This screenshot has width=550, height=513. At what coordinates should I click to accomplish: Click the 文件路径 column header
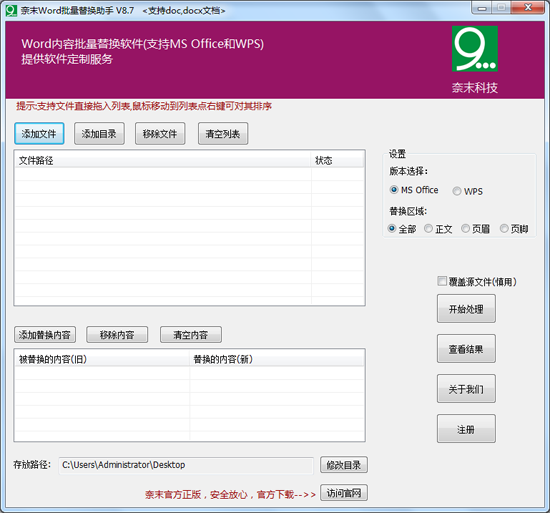[x=163, y=160]
